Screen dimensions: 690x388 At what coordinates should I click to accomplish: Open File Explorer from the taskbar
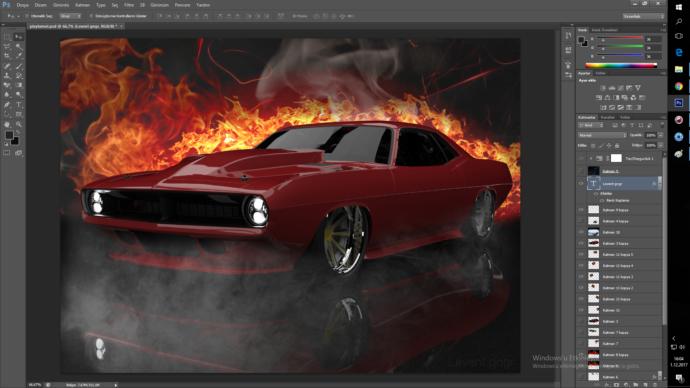pyautogui.click(x=679, y=69)
